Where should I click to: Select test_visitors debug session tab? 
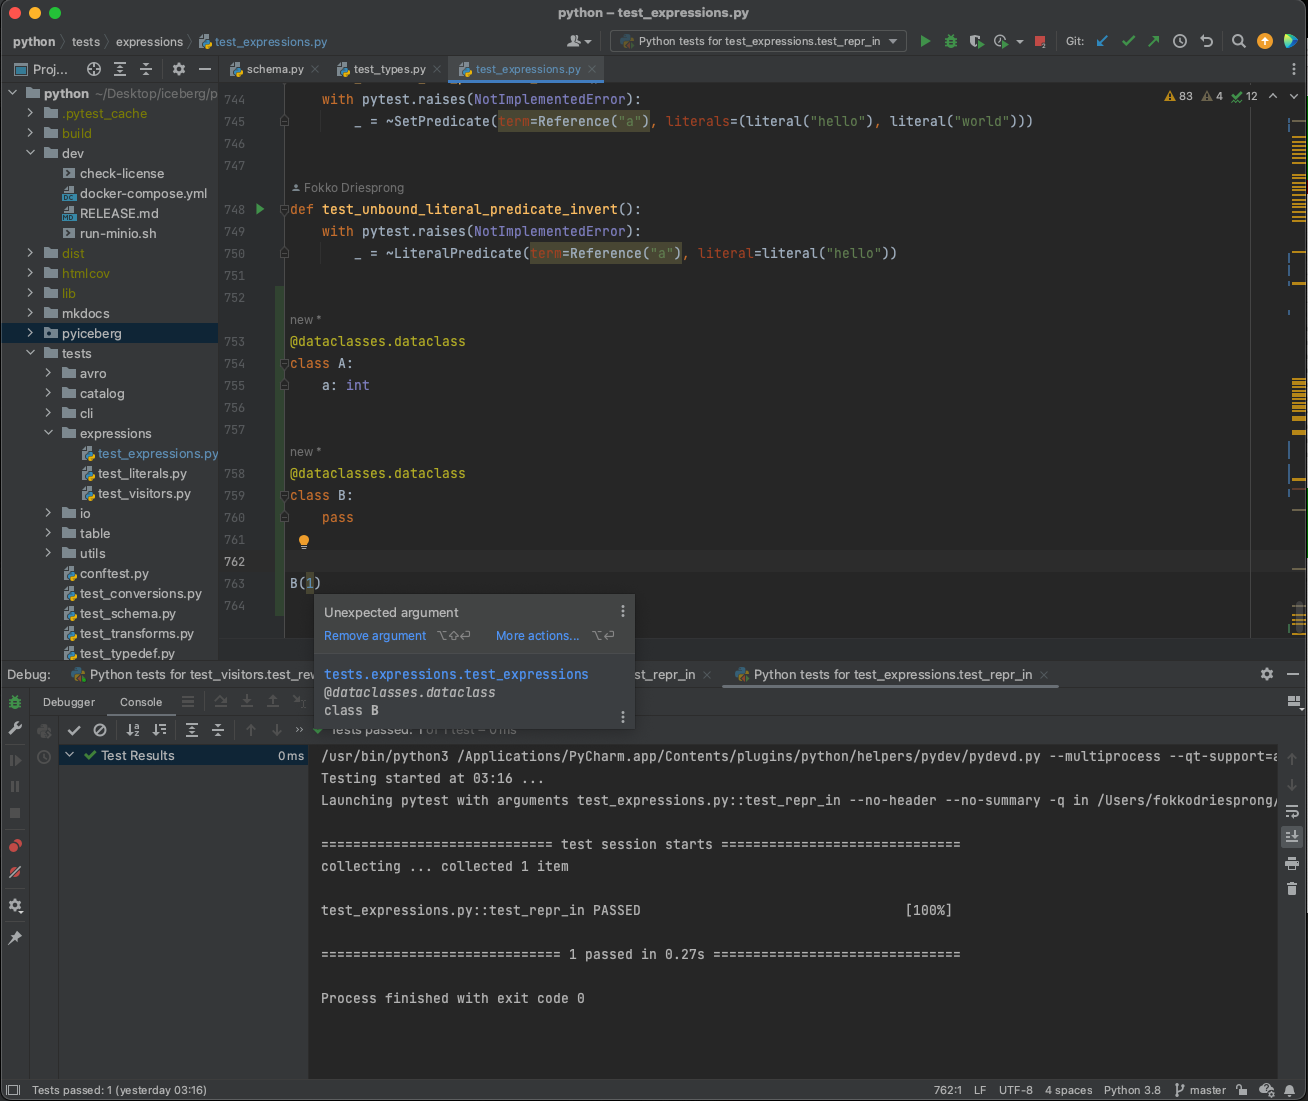[192, 674]
